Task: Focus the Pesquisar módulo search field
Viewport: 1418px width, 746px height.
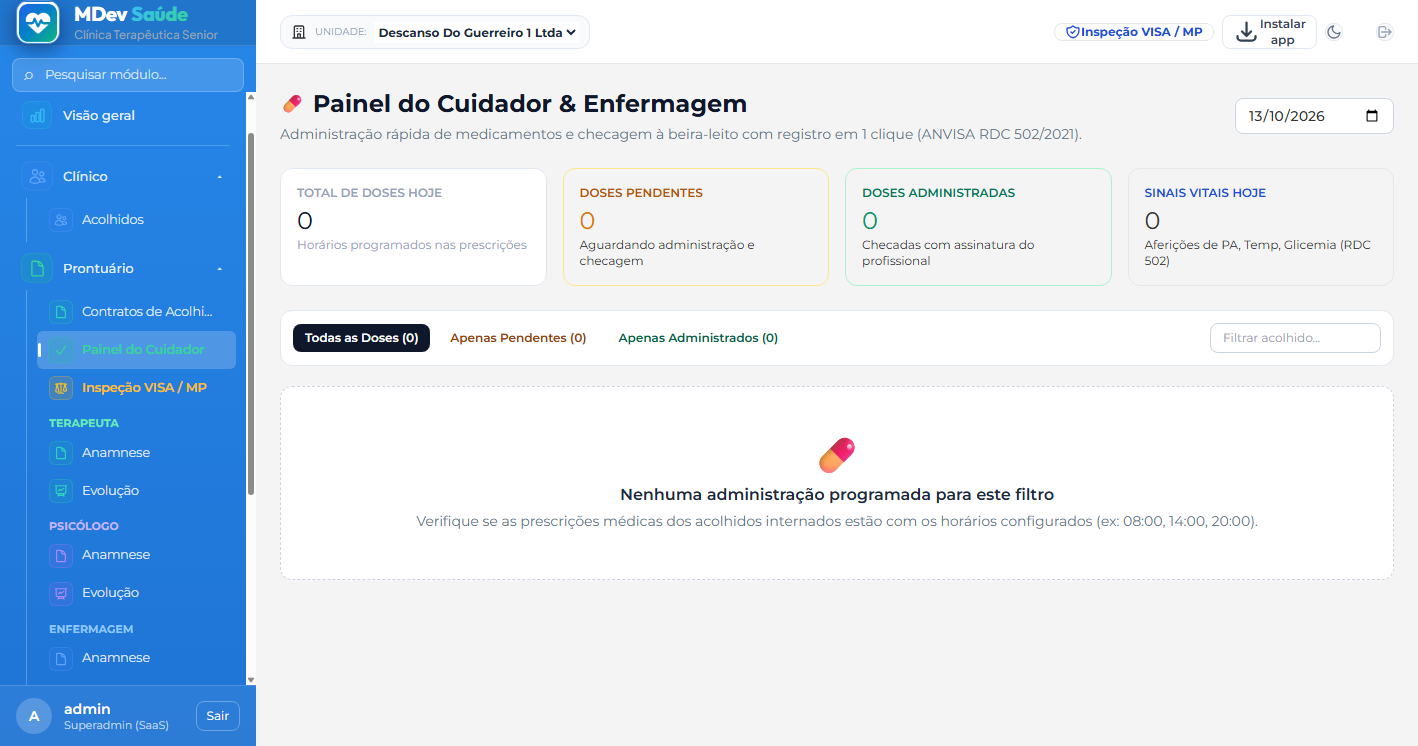Action: coord(128,75)
